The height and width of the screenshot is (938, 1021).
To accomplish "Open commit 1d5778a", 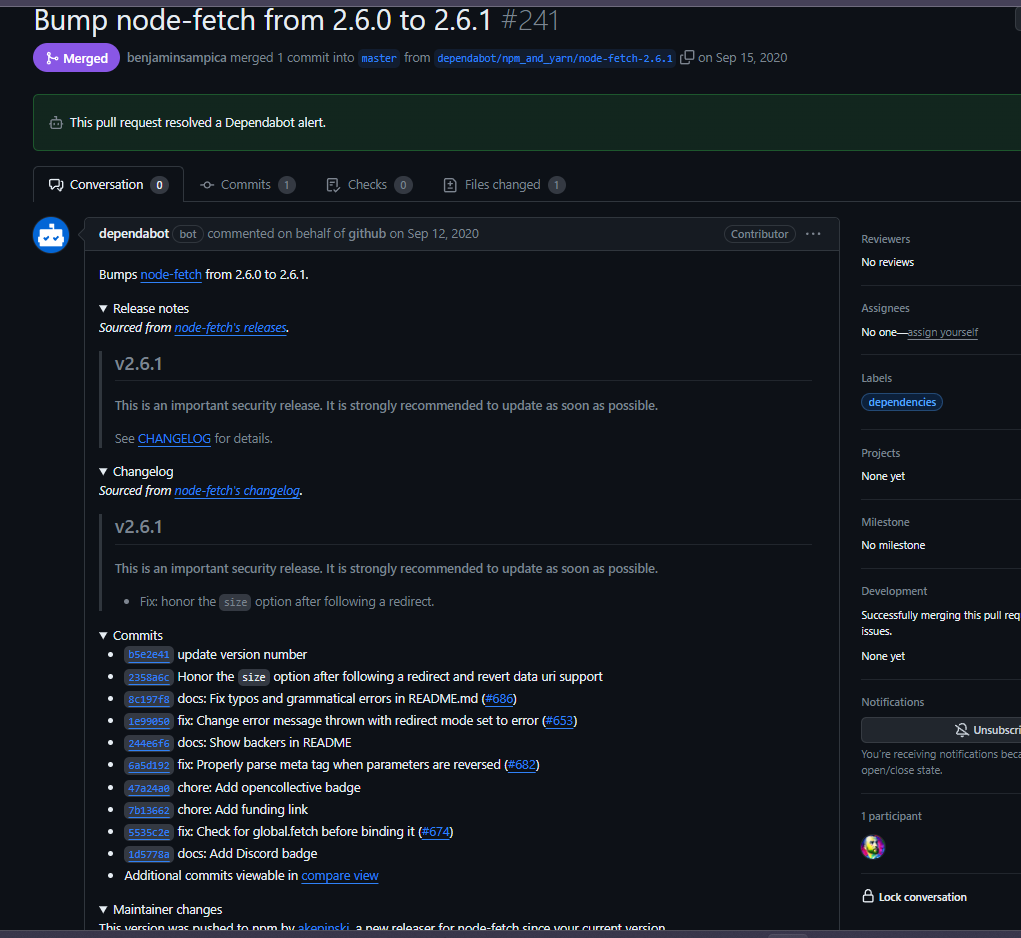I will click(148, 854).
